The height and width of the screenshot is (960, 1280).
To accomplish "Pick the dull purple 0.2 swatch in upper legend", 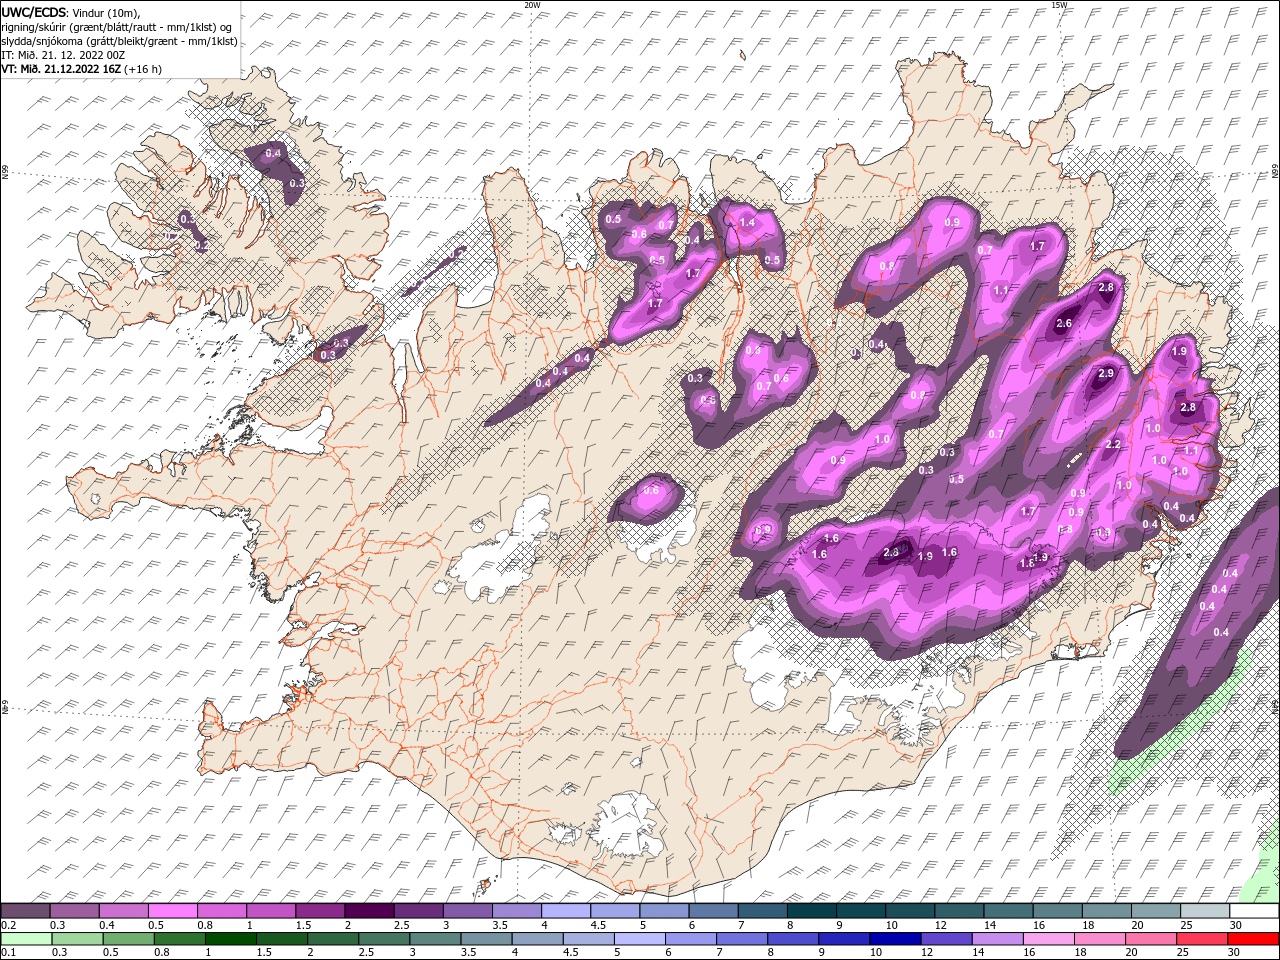I will point(25,911).
